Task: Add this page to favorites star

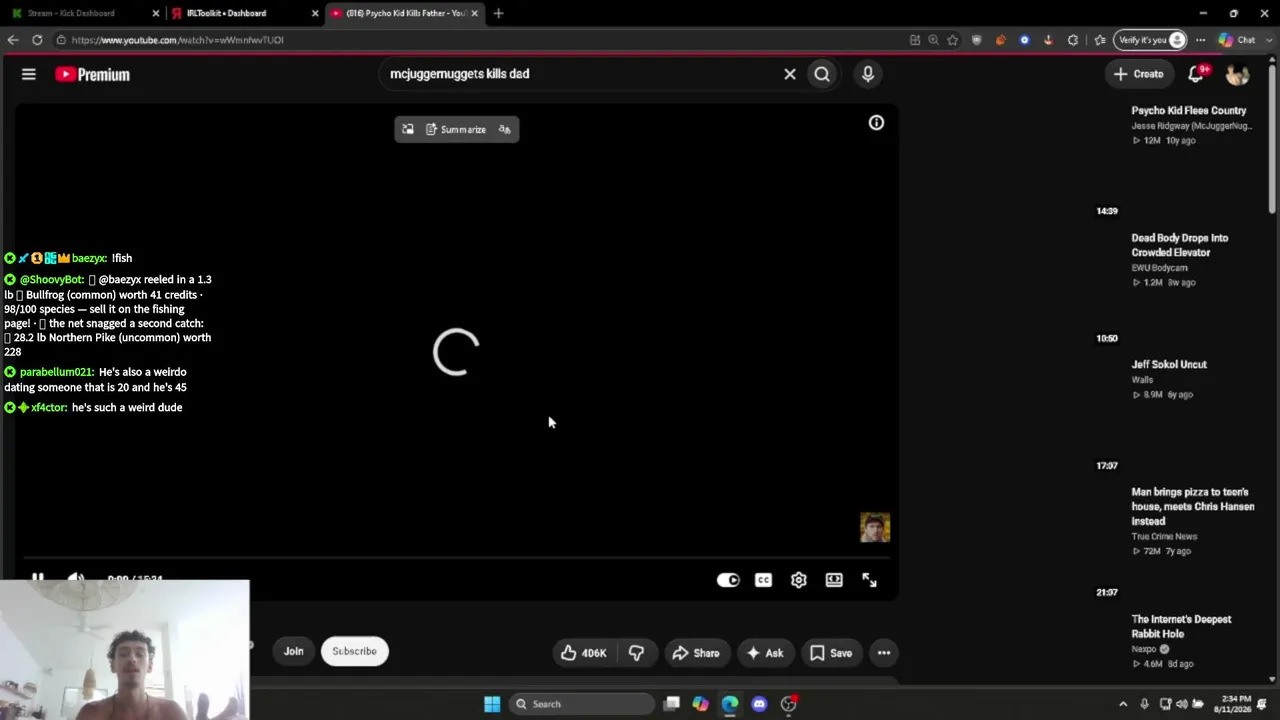Action: pos(953,40)
